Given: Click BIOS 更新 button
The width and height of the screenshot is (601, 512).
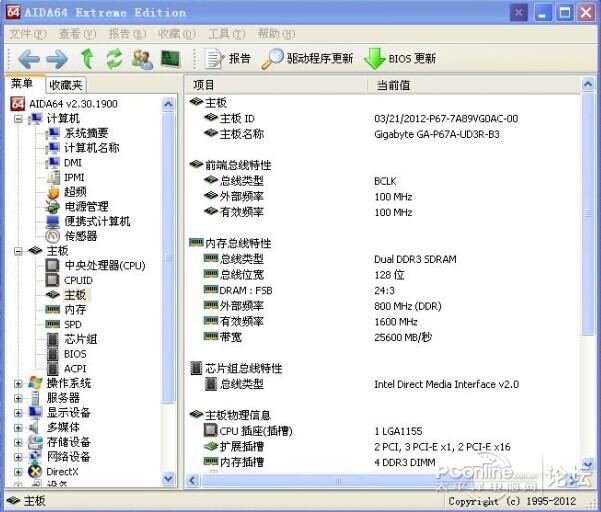Looking at the screenshot, I should point(400,59).
